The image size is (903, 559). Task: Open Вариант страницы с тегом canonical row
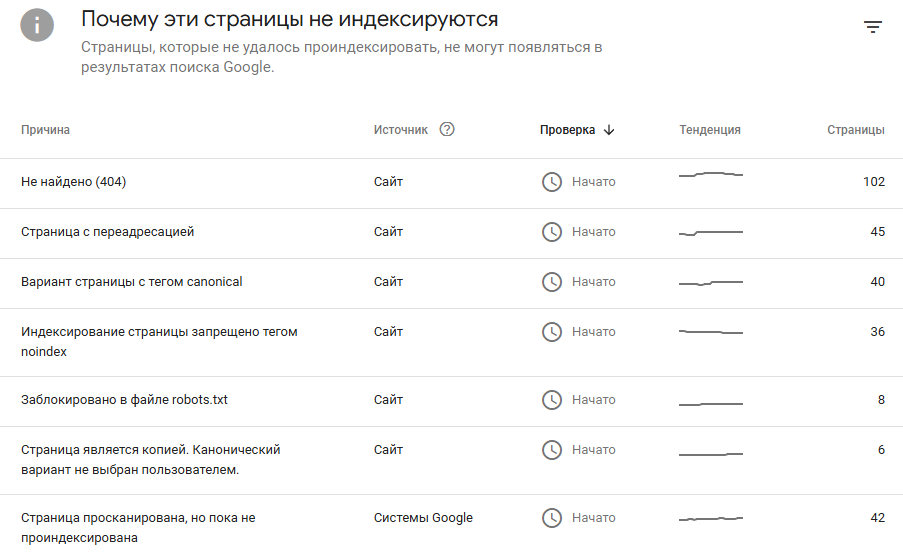pos(452,283)
